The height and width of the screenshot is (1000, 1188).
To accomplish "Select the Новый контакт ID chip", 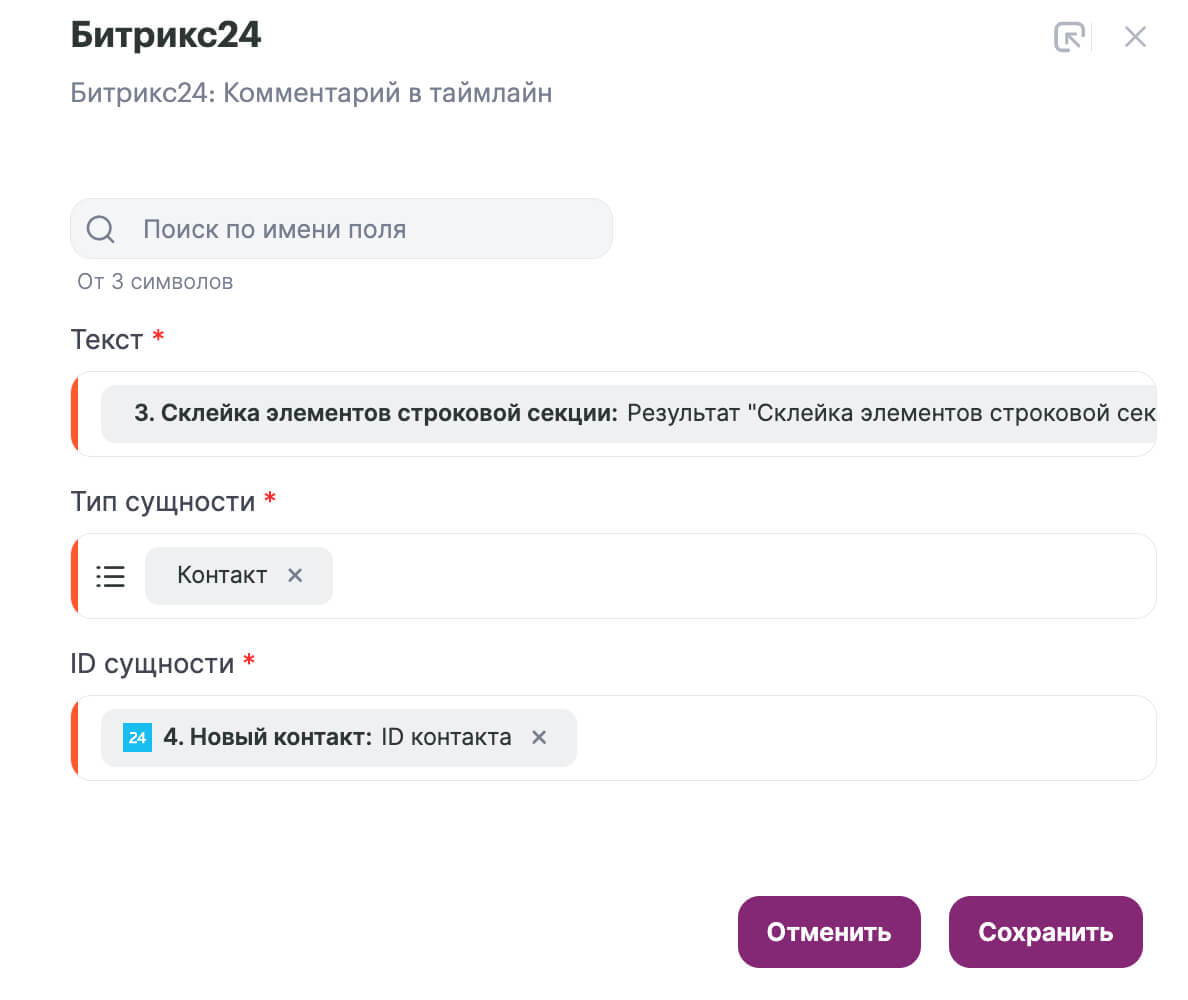I will pos(339,738).
